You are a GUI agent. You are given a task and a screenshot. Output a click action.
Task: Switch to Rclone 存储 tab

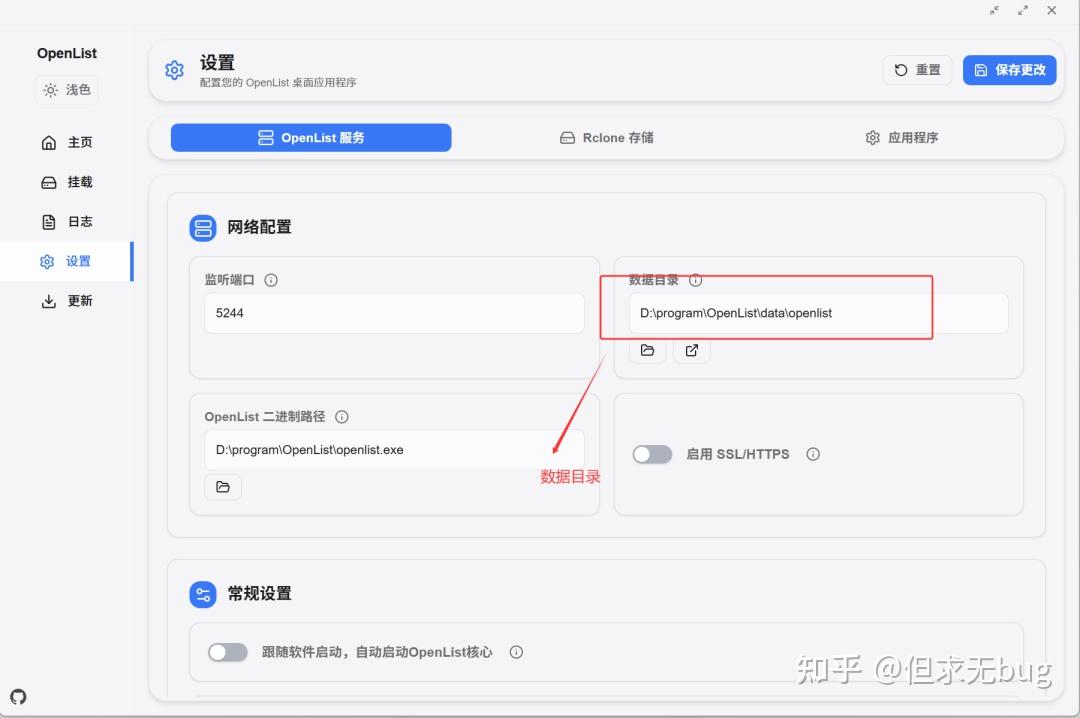606,138
